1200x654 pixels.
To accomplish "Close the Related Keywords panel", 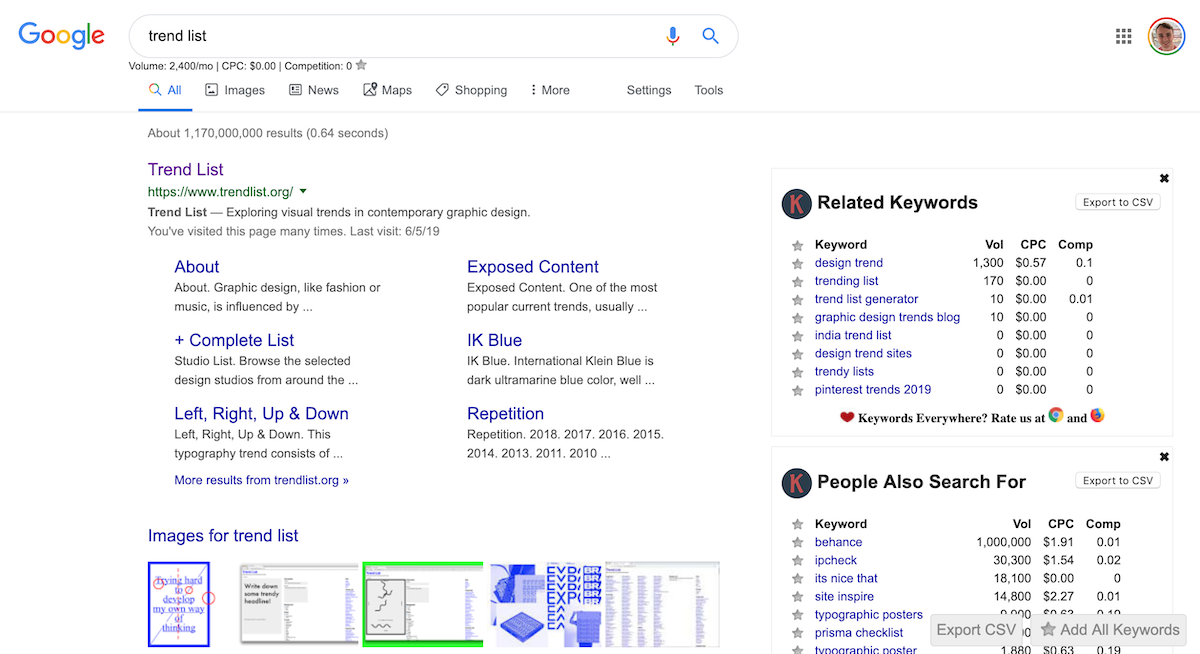I will (1164, 178).
